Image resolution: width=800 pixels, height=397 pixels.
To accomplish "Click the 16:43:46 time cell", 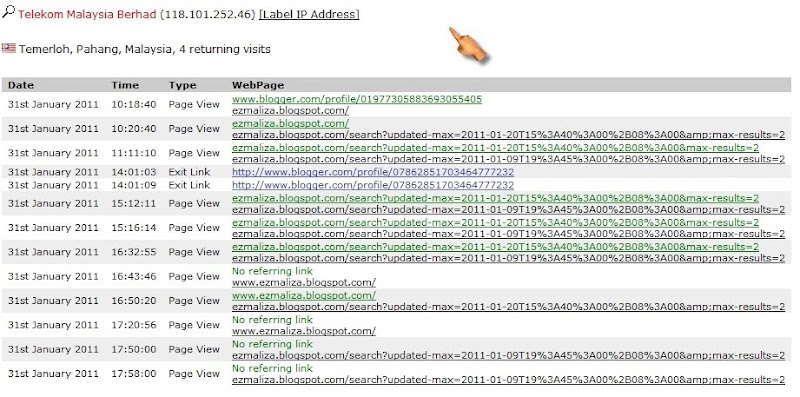I will tap(134, 277).
